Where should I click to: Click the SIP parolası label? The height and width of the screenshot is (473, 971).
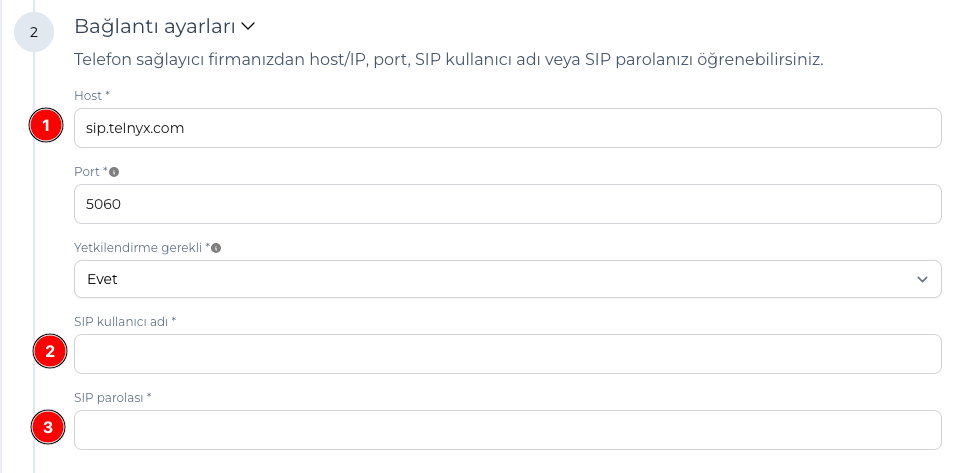[x=113, y=397]
